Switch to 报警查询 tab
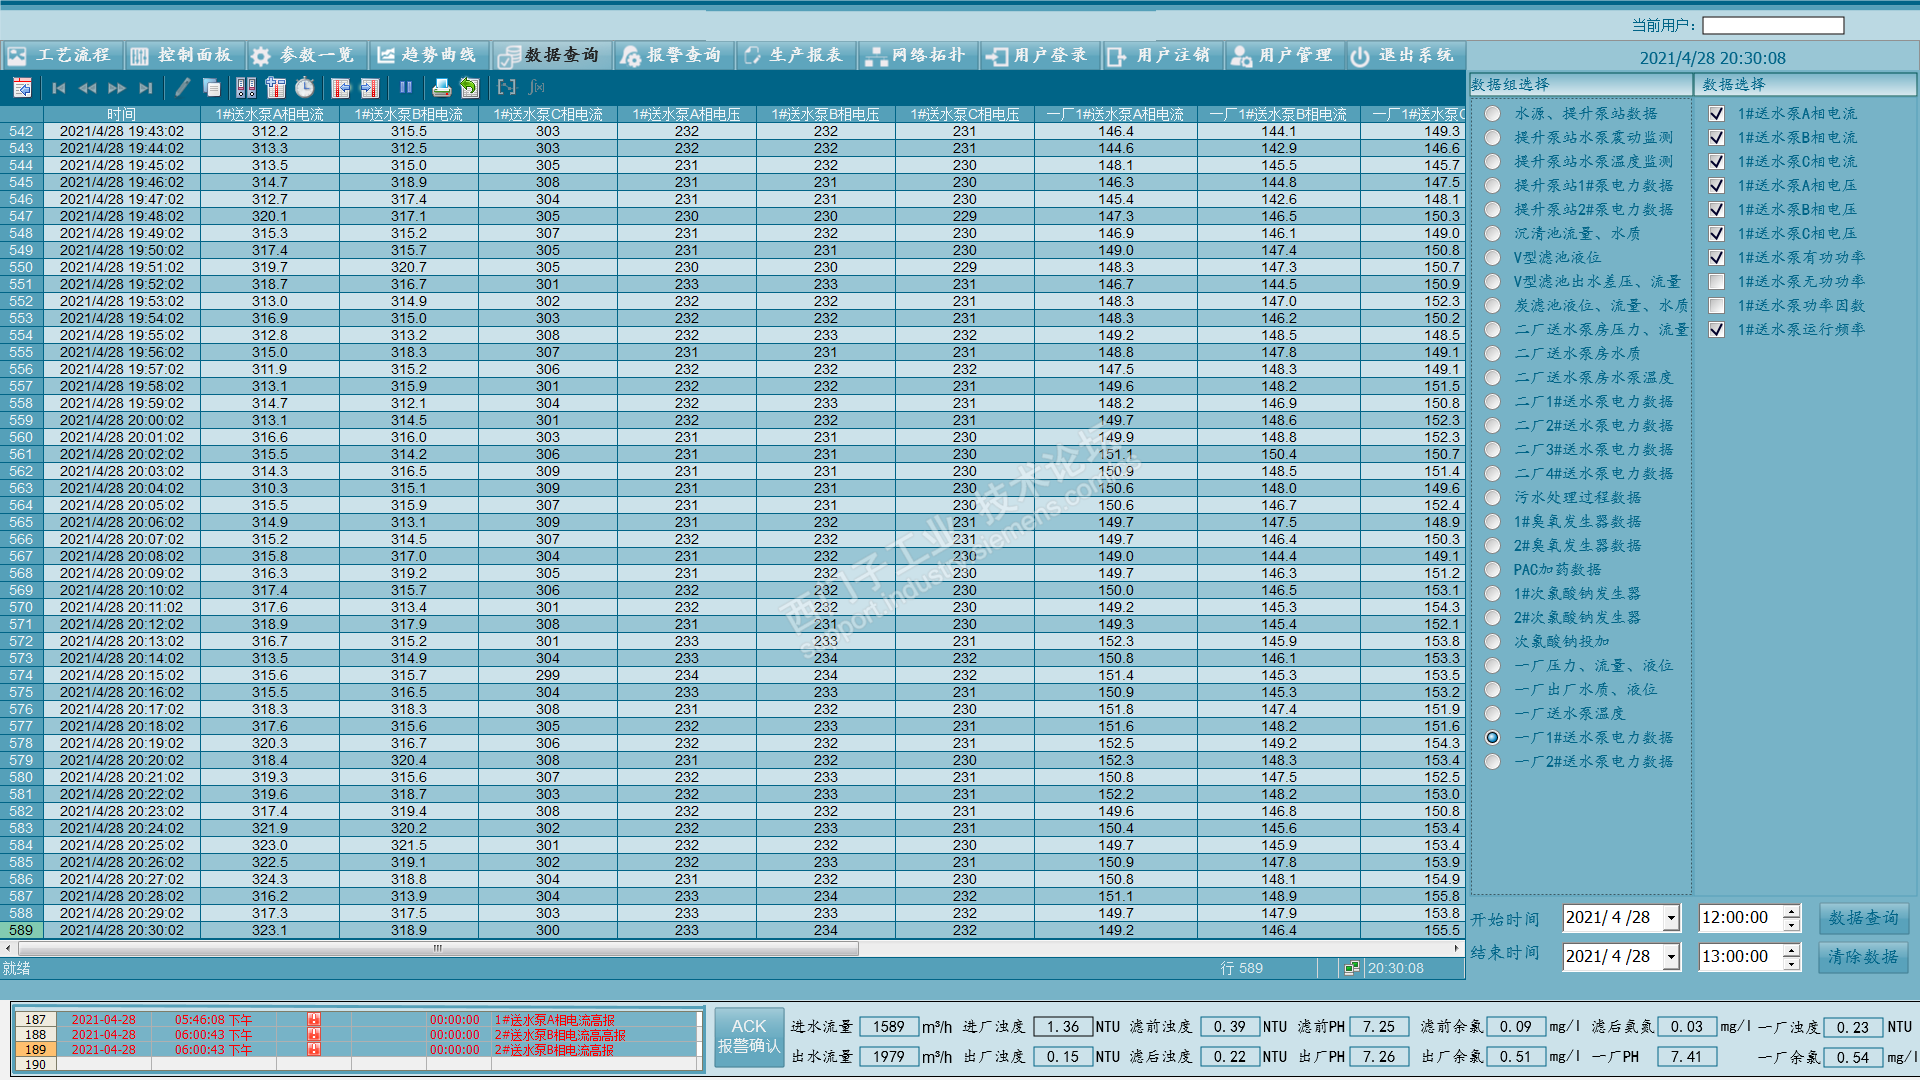The height and width of the screenshot is (1080, 1920). (671, 55)
